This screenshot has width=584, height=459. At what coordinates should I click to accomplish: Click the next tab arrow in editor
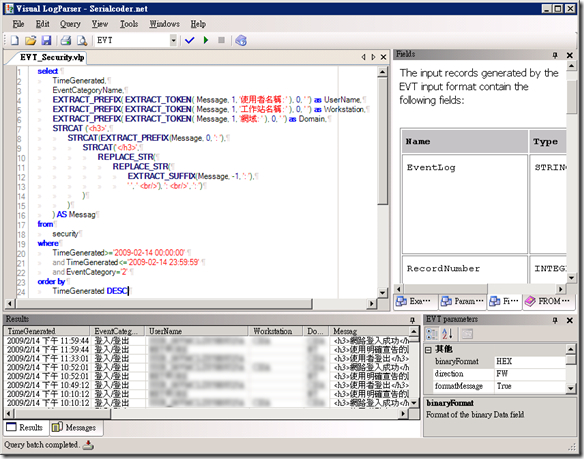coord(373,57)
